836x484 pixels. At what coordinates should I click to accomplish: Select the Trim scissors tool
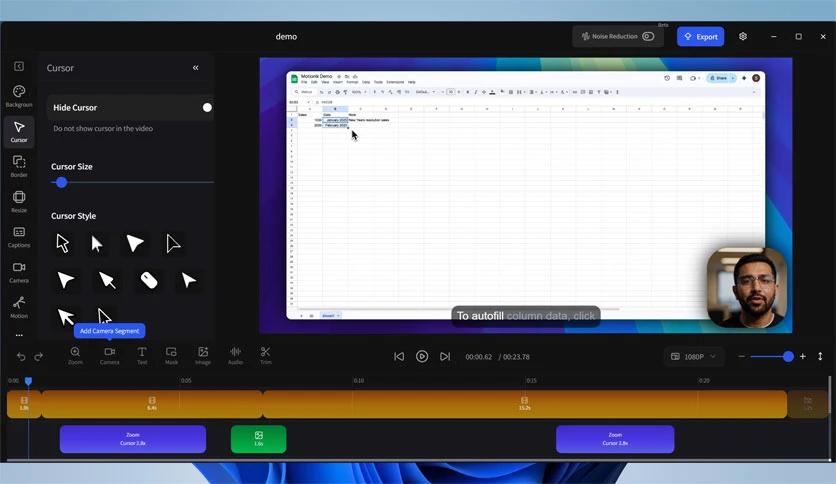point(266,356)
